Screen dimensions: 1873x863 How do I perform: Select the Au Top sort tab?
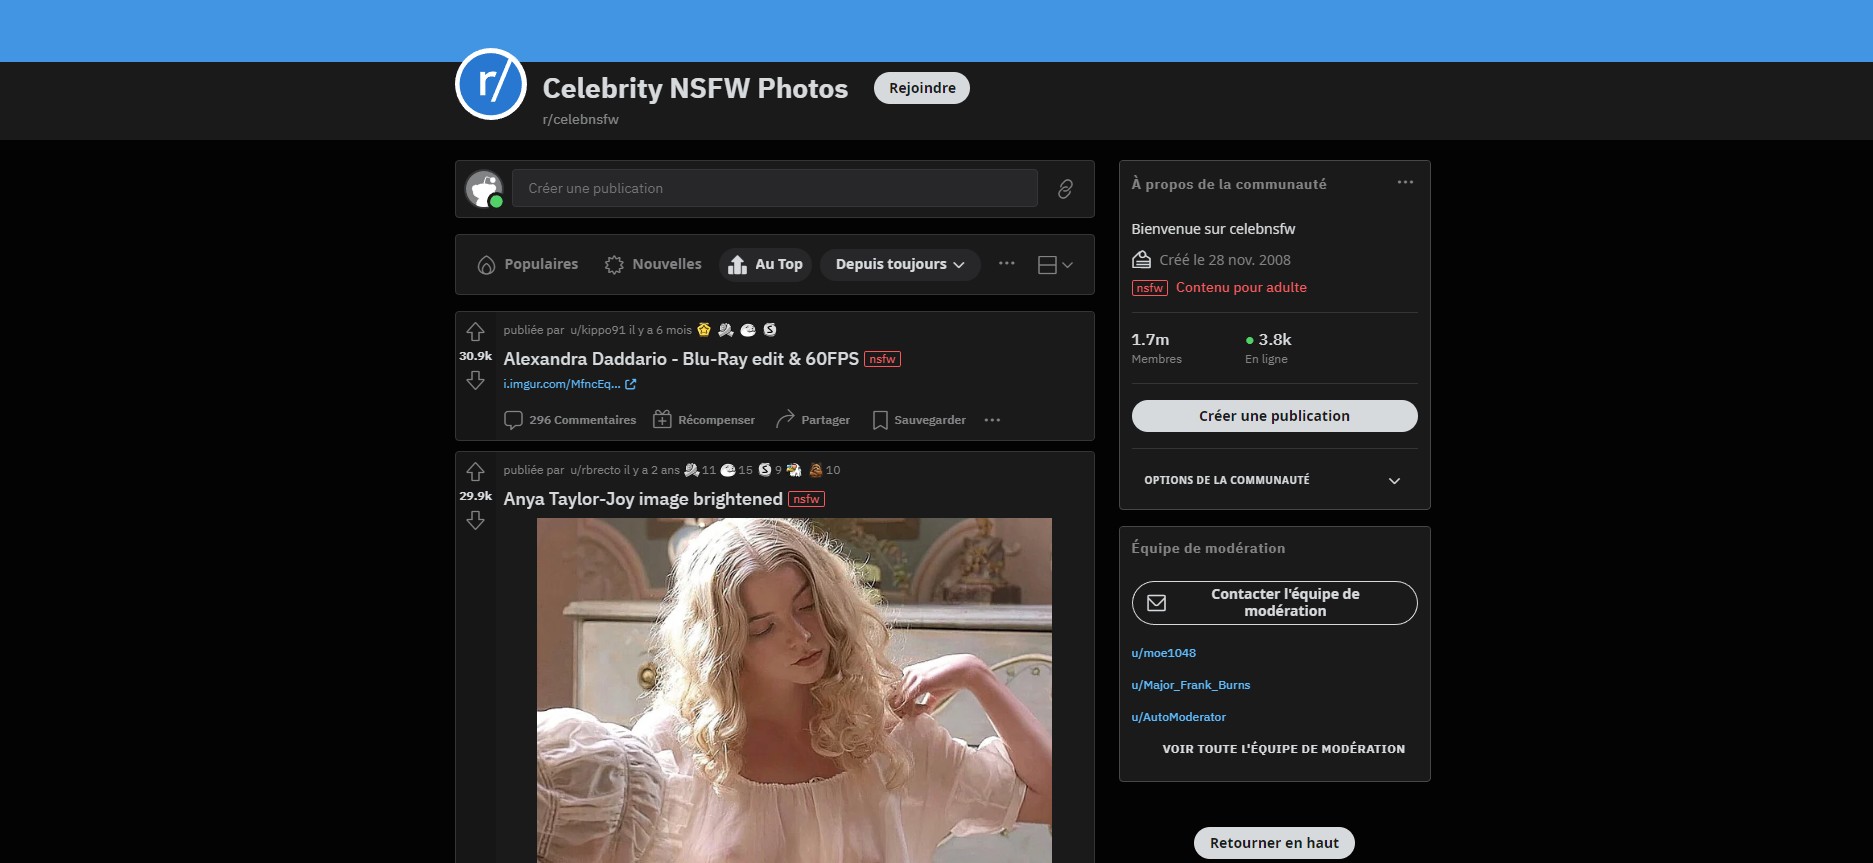tap(765, 265)
